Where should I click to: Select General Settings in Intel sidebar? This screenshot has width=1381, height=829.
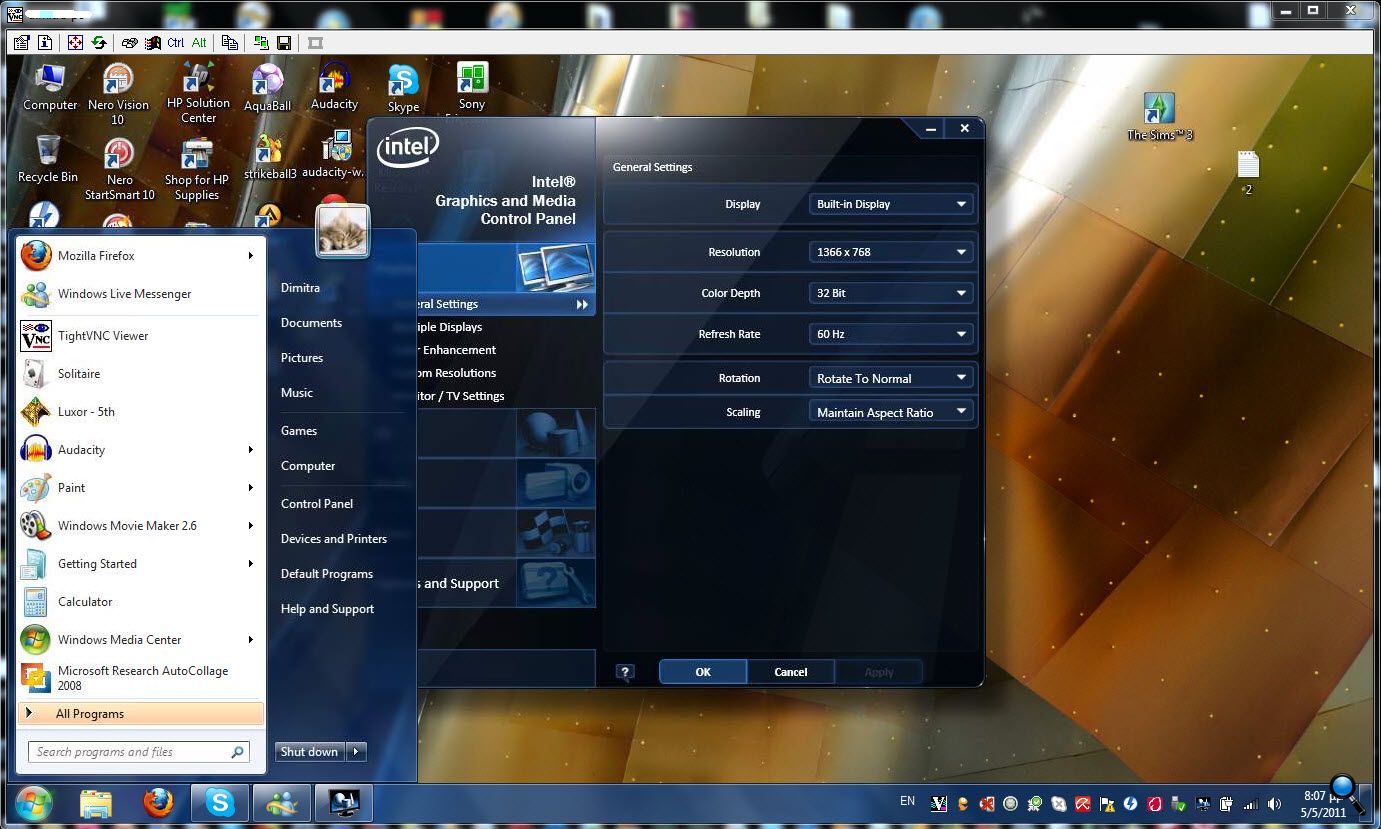[x=505, y=304]
